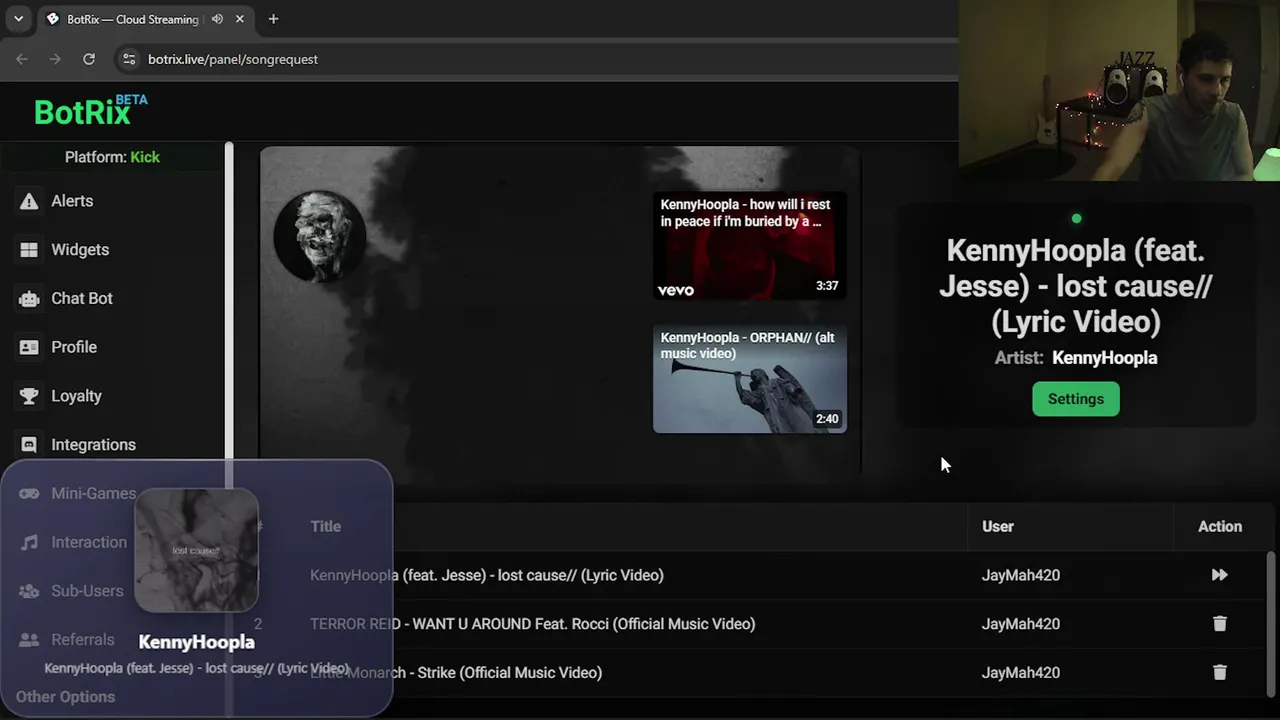Open a new browser tab
This screenshot has height=720, width=1280.
coord(273,19)
